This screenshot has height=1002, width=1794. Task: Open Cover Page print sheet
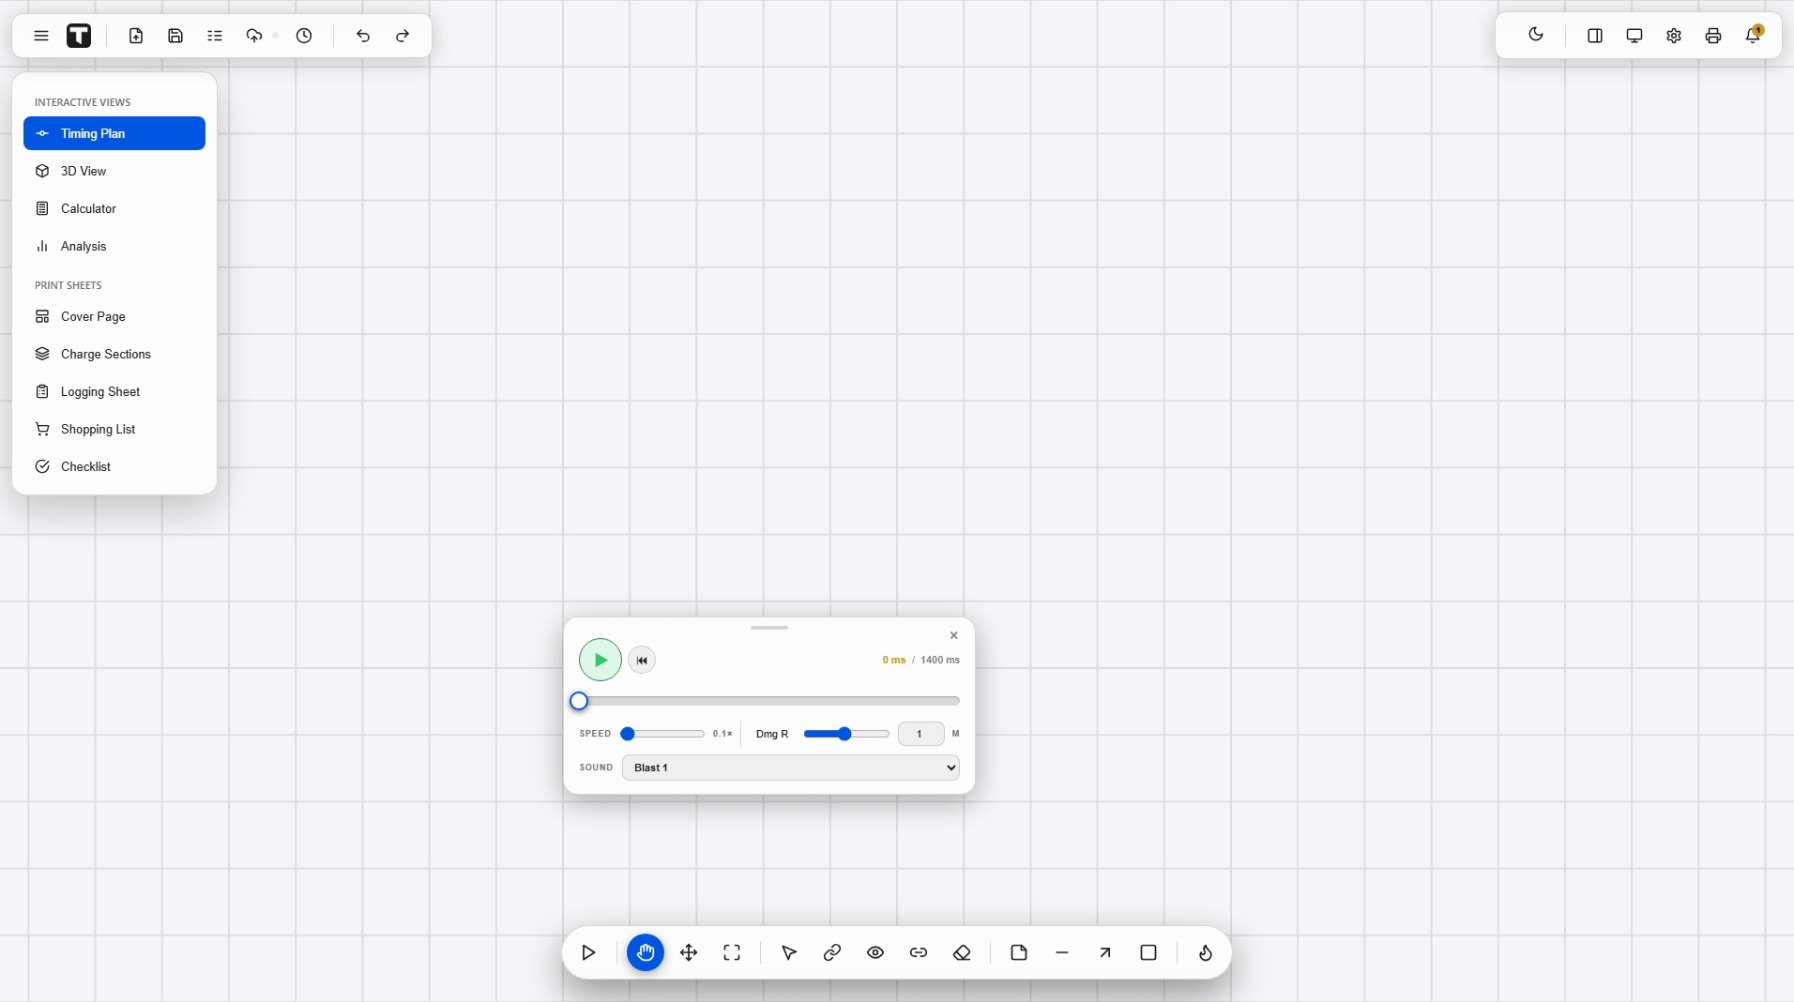(x=114, y=317)
